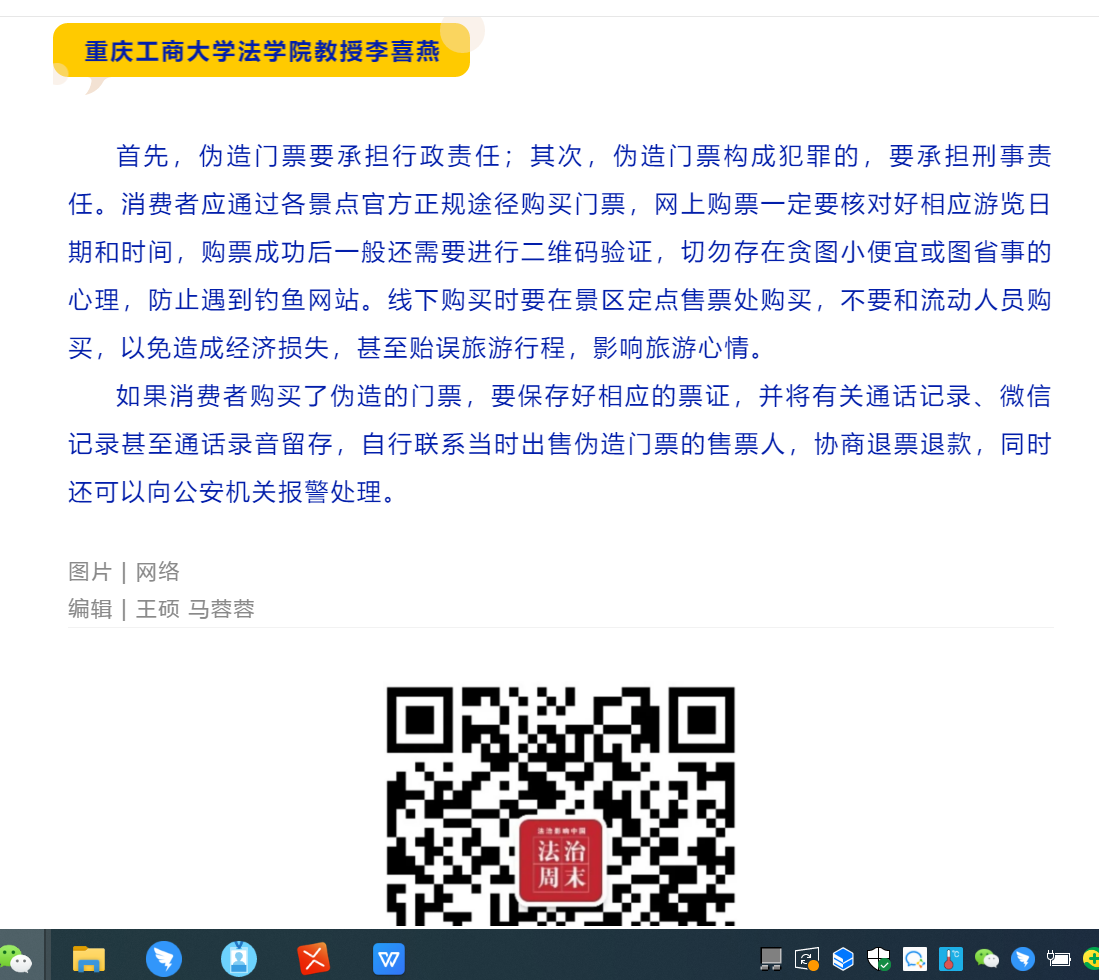Click the 编辑 王硕 马蓉蓉 credit line
The width and height of the screenshot is (1099, 980).
click(x=162, y=608)
